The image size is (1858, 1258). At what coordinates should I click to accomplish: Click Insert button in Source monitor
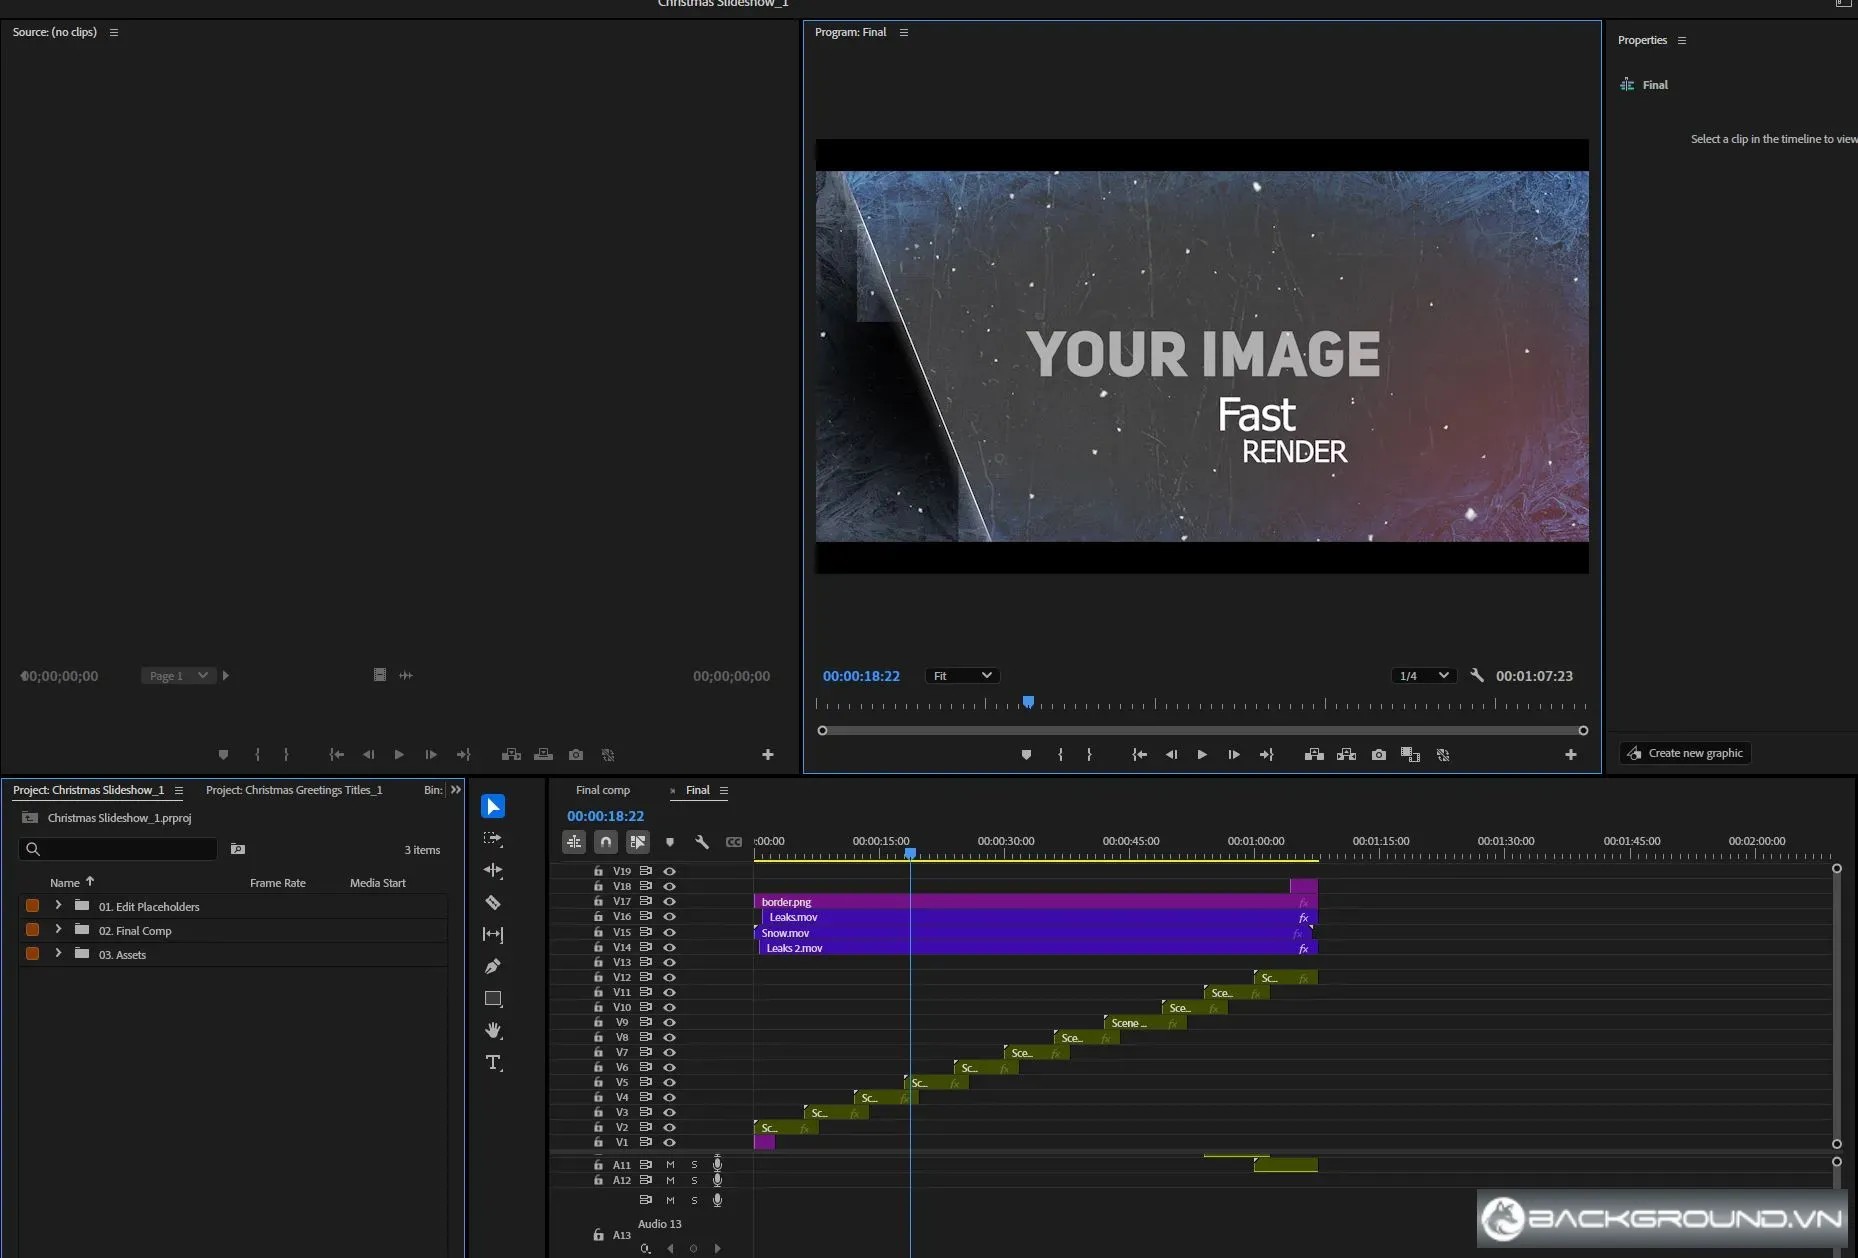click(511, 755)
